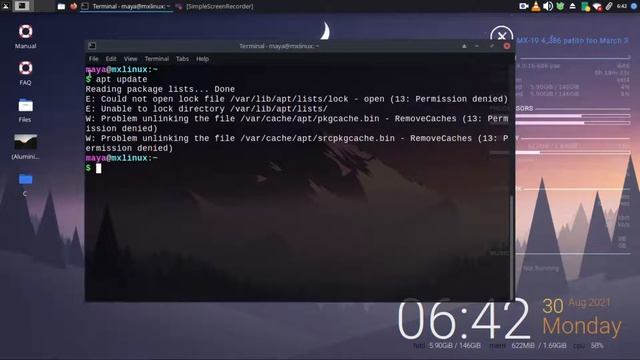The image size is (640, 360).
Task: Click the terminal launcher in the panel
Action: [22, 6]
